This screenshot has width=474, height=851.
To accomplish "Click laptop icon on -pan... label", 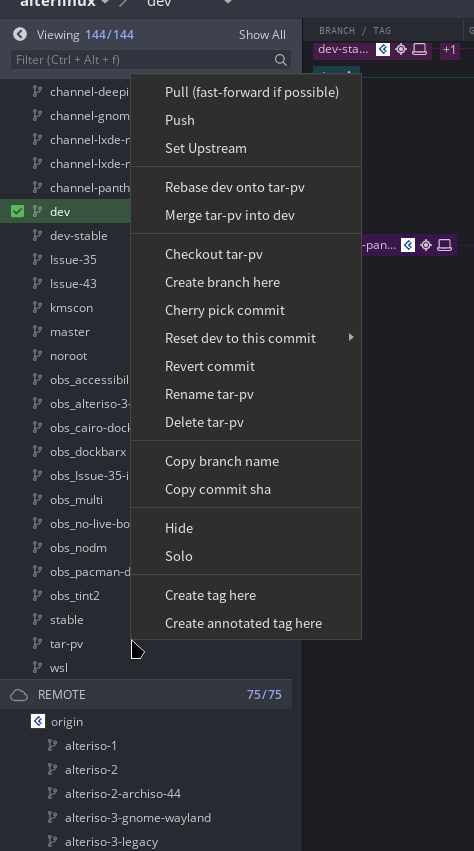I will (444, 245).
